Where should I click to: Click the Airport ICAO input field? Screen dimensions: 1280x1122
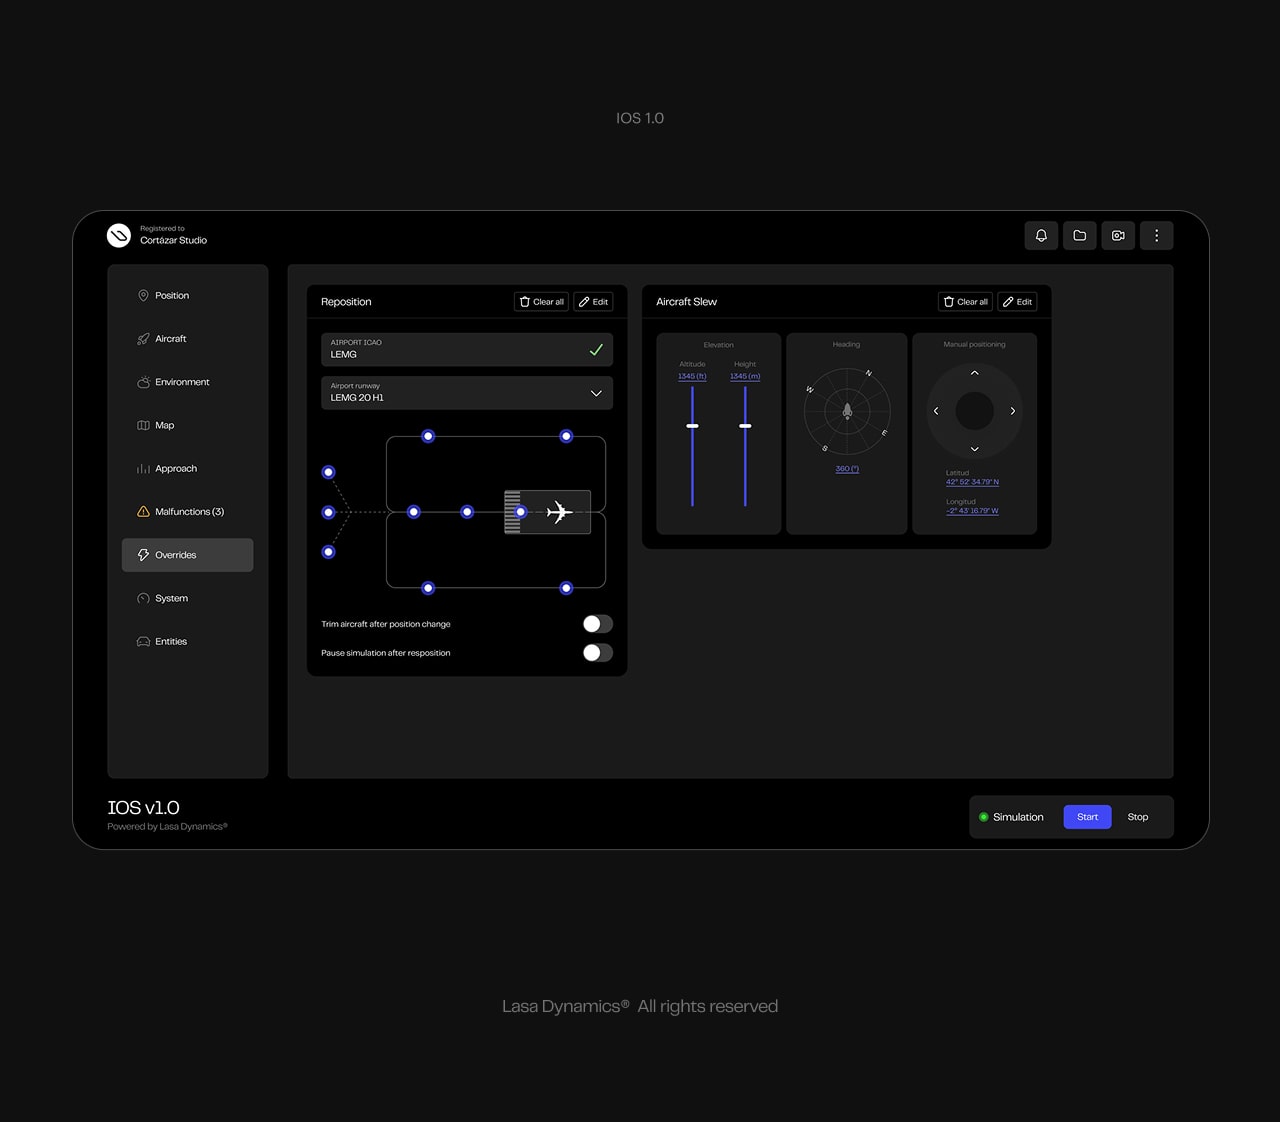455,349
